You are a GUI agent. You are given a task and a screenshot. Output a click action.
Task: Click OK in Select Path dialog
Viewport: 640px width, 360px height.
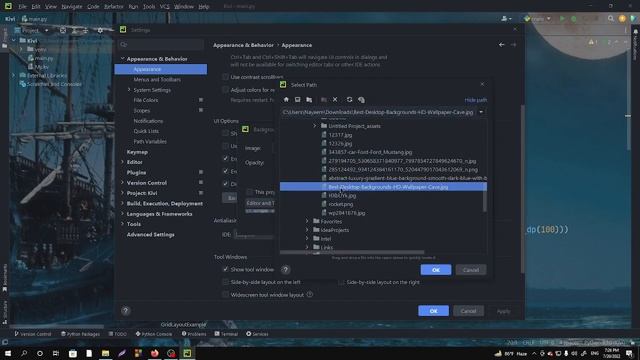[436, 270]
